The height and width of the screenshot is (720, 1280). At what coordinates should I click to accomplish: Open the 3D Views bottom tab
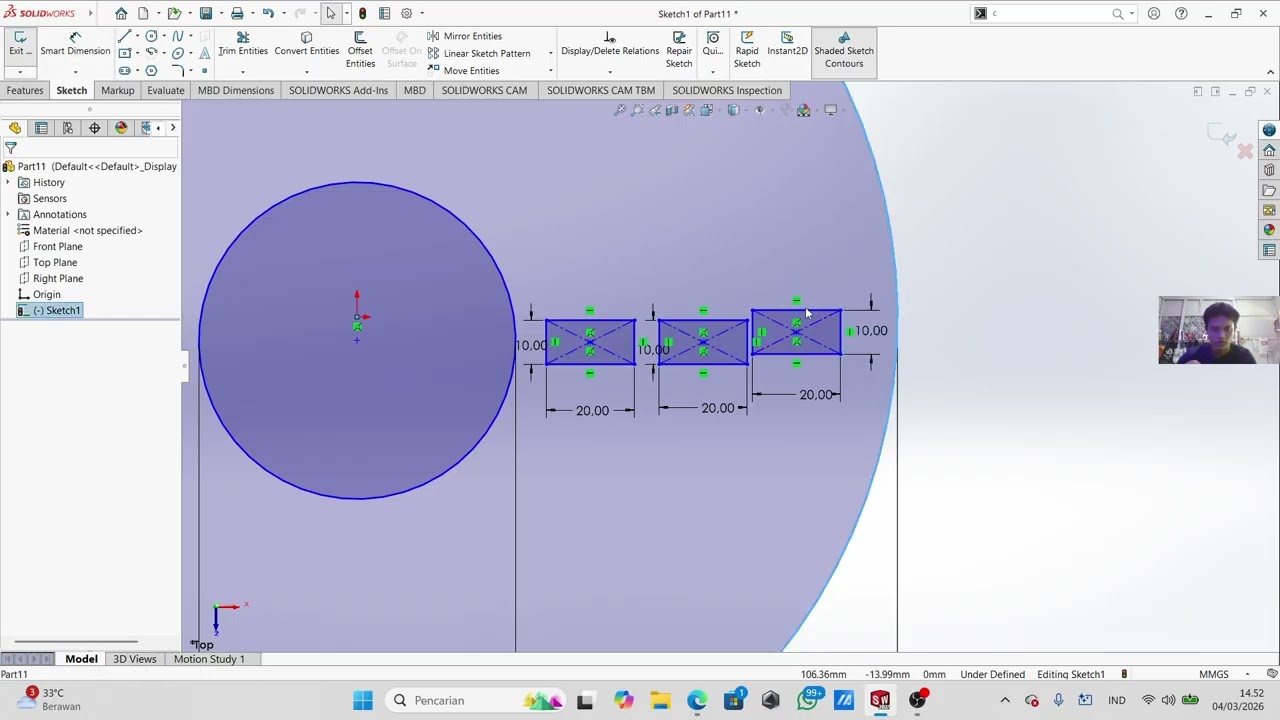coord(135,659)
